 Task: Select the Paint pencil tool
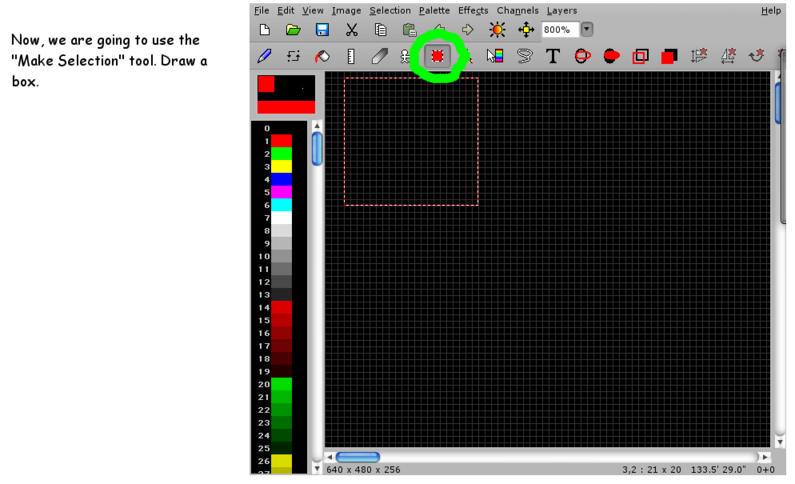[x=265, y=56]
